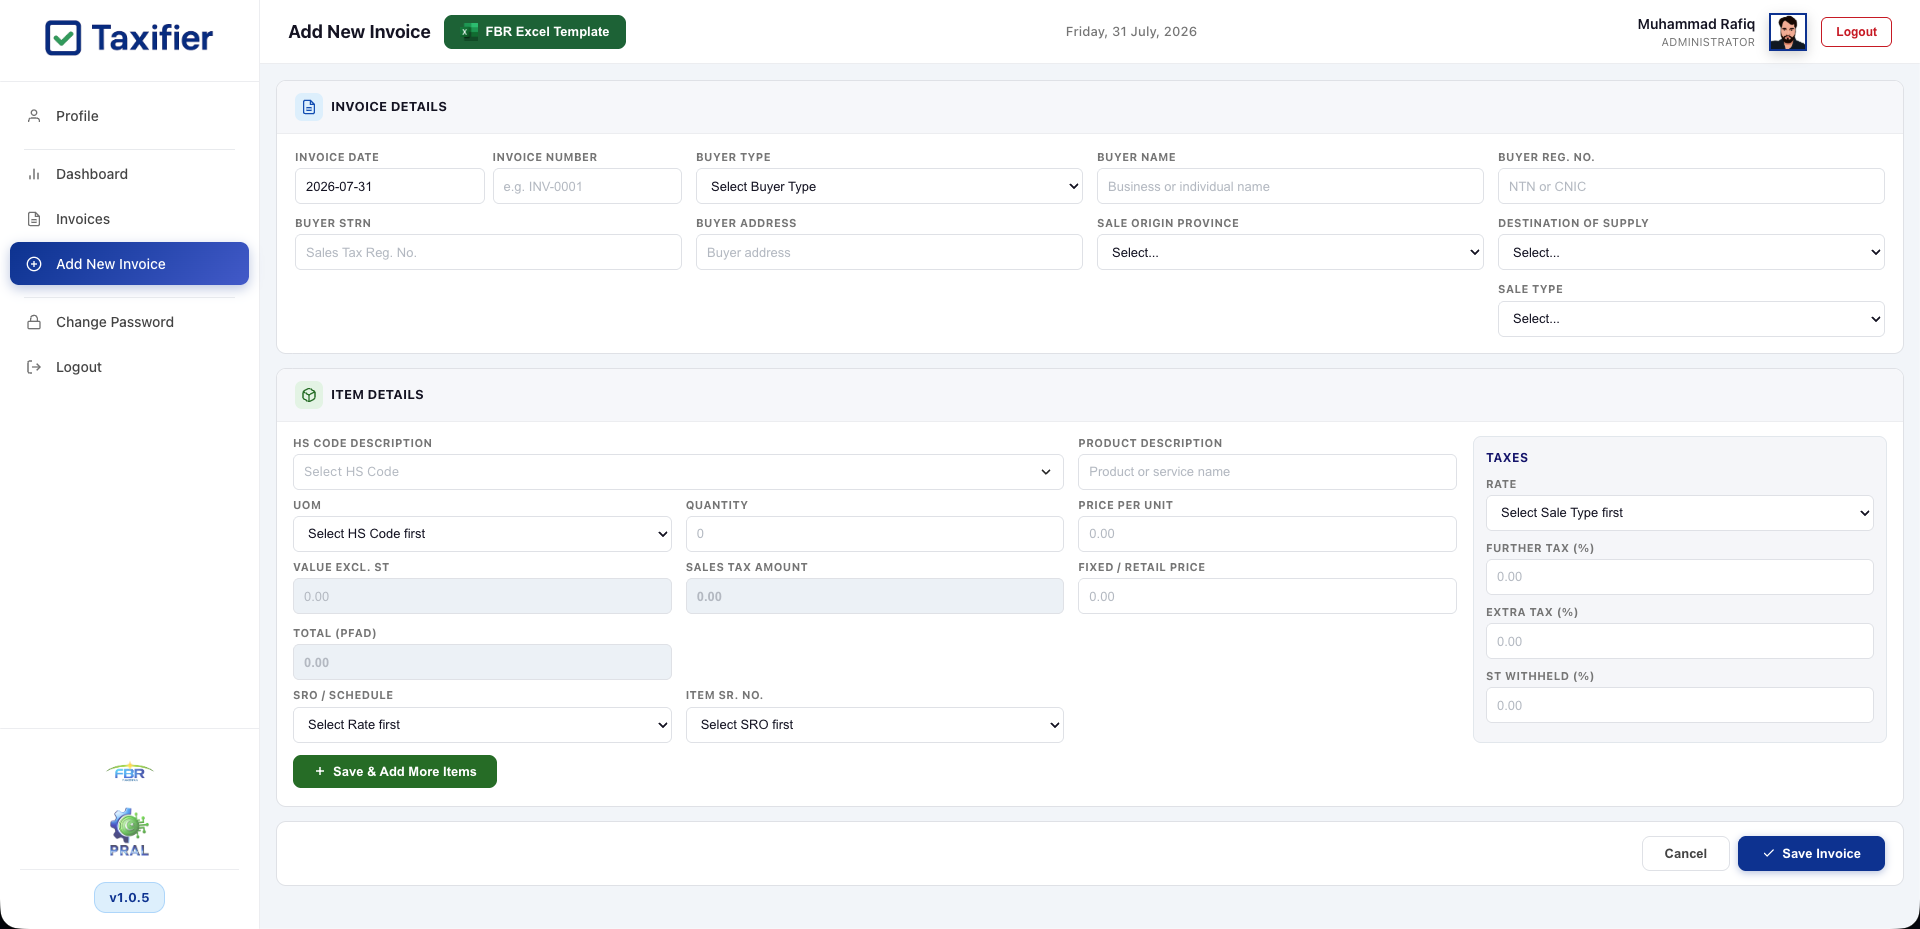
Task: Select Add New Invoice sidebar item
Action: coord(130,264)
